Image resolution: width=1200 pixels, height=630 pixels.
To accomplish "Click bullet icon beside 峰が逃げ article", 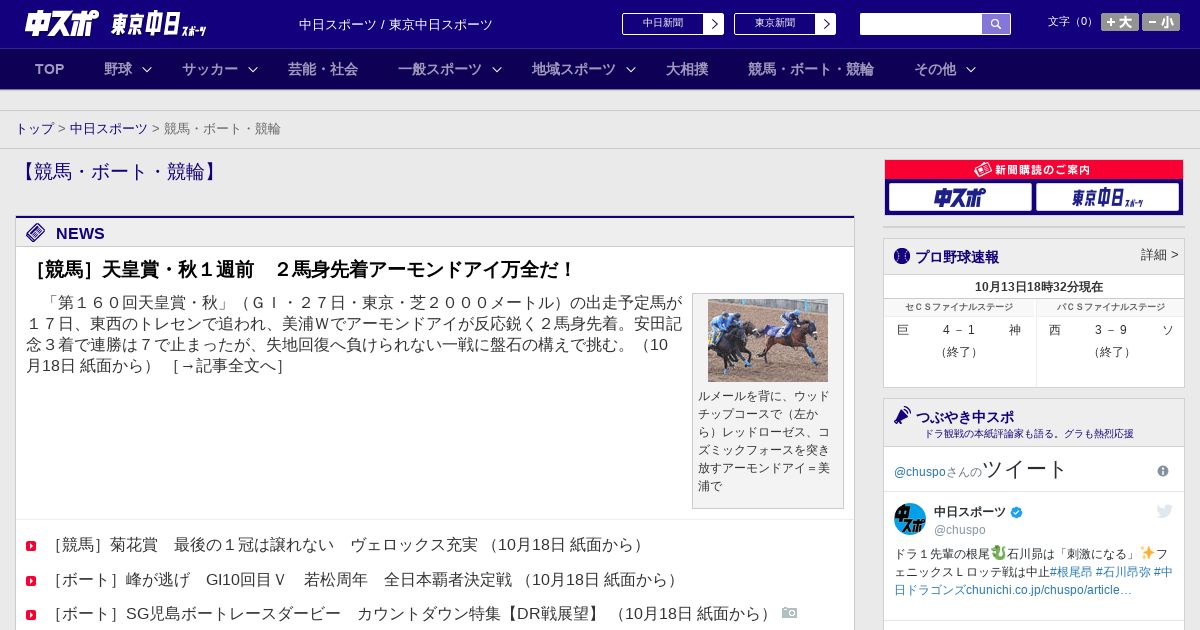I will [31, 581].
